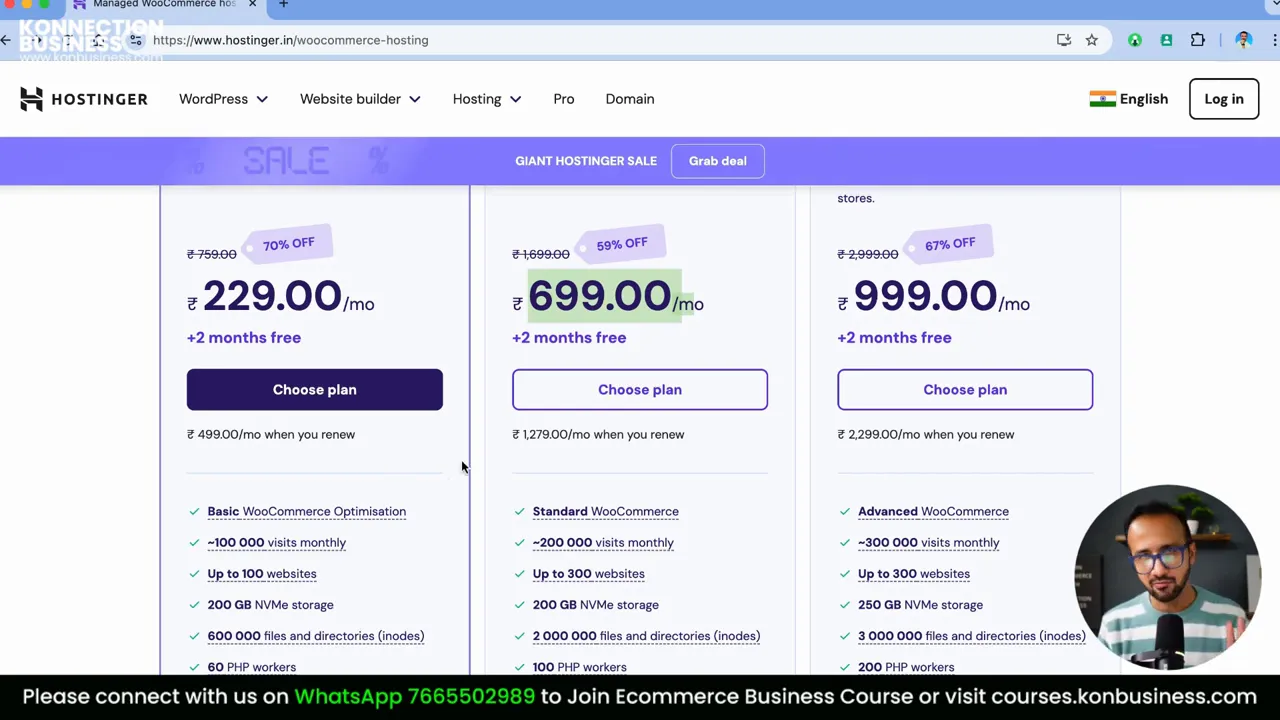The image size is (1280, 720).
Task: Open the Domain menu item
Action: (x=630, y=99)
